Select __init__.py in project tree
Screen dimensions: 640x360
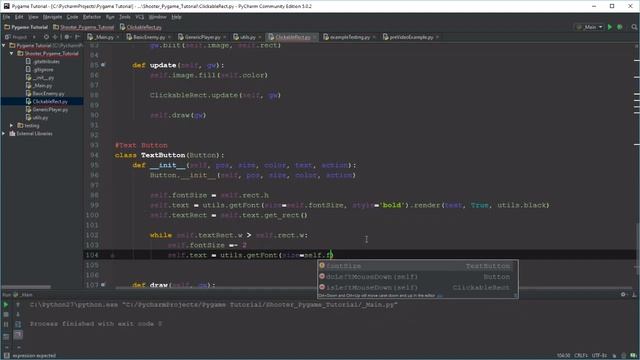tap(40, 78)
